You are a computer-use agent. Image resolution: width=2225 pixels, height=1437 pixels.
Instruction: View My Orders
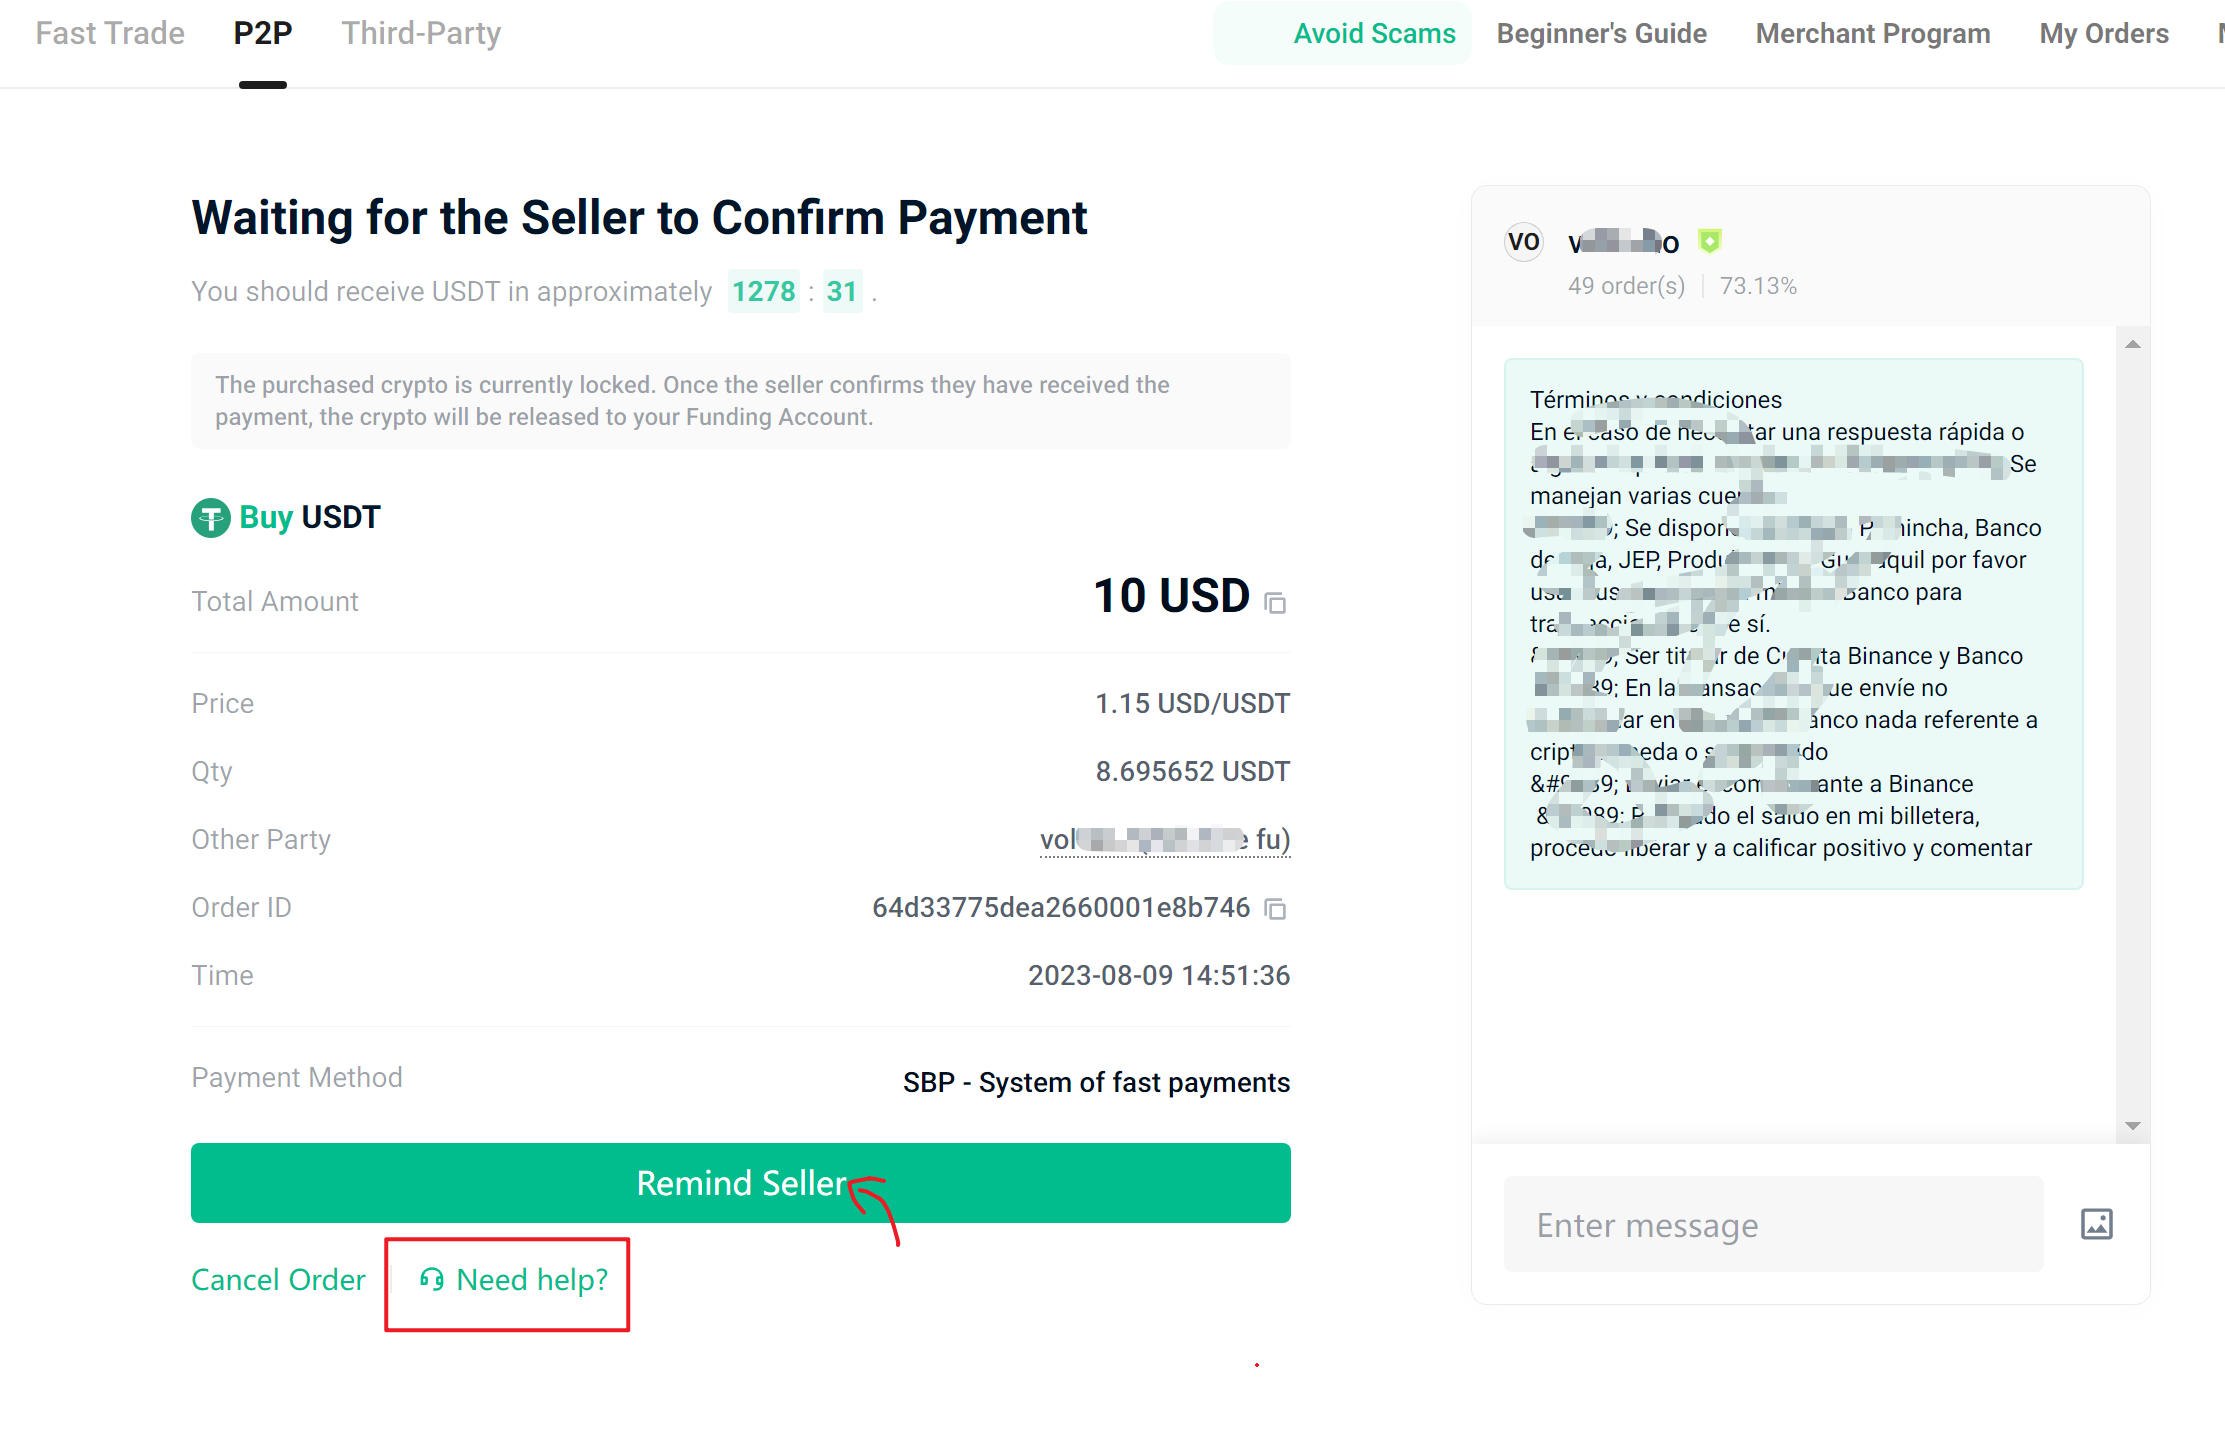(x=2104, y=33)
